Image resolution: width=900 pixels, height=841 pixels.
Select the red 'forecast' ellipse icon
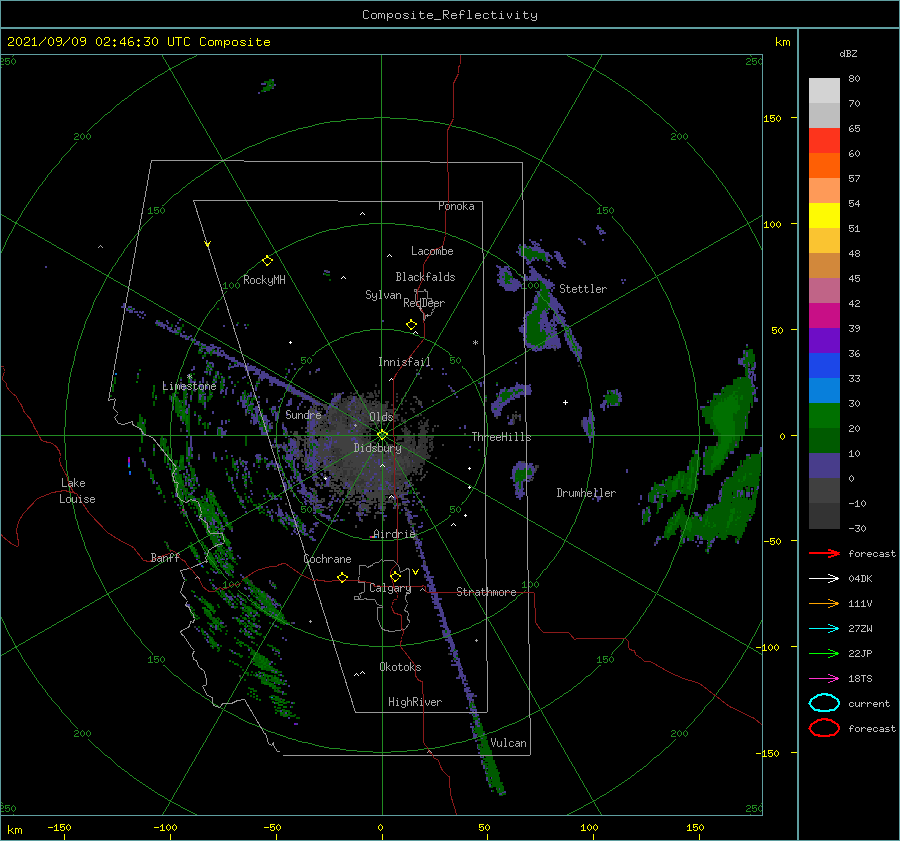click(824, 728)
